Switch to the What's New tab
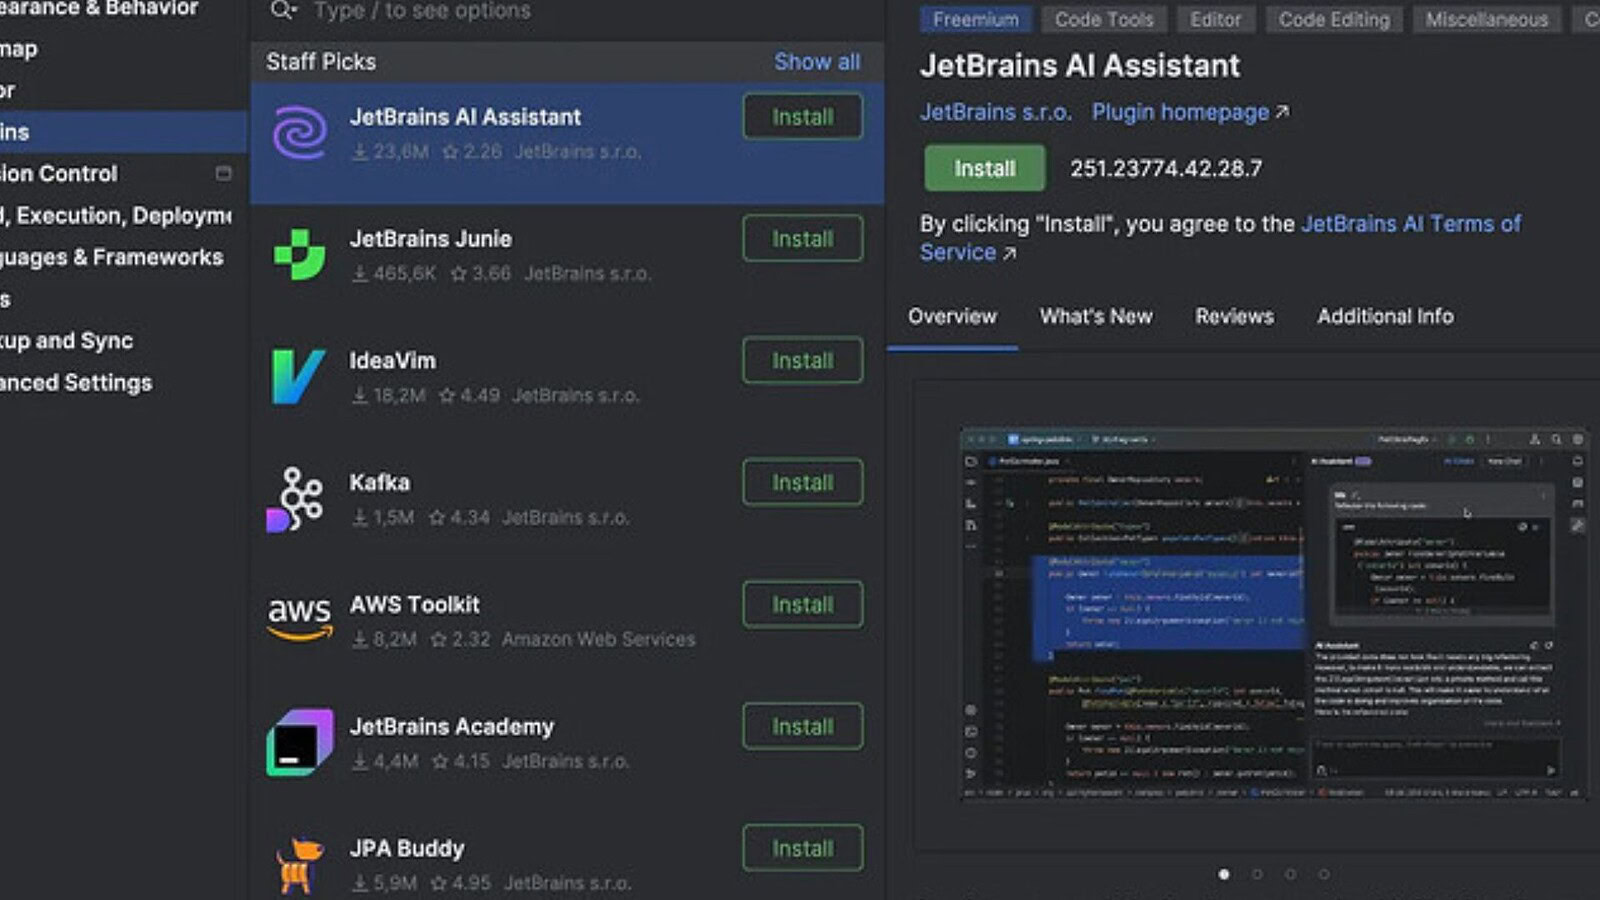 (x=1096, y=316)
